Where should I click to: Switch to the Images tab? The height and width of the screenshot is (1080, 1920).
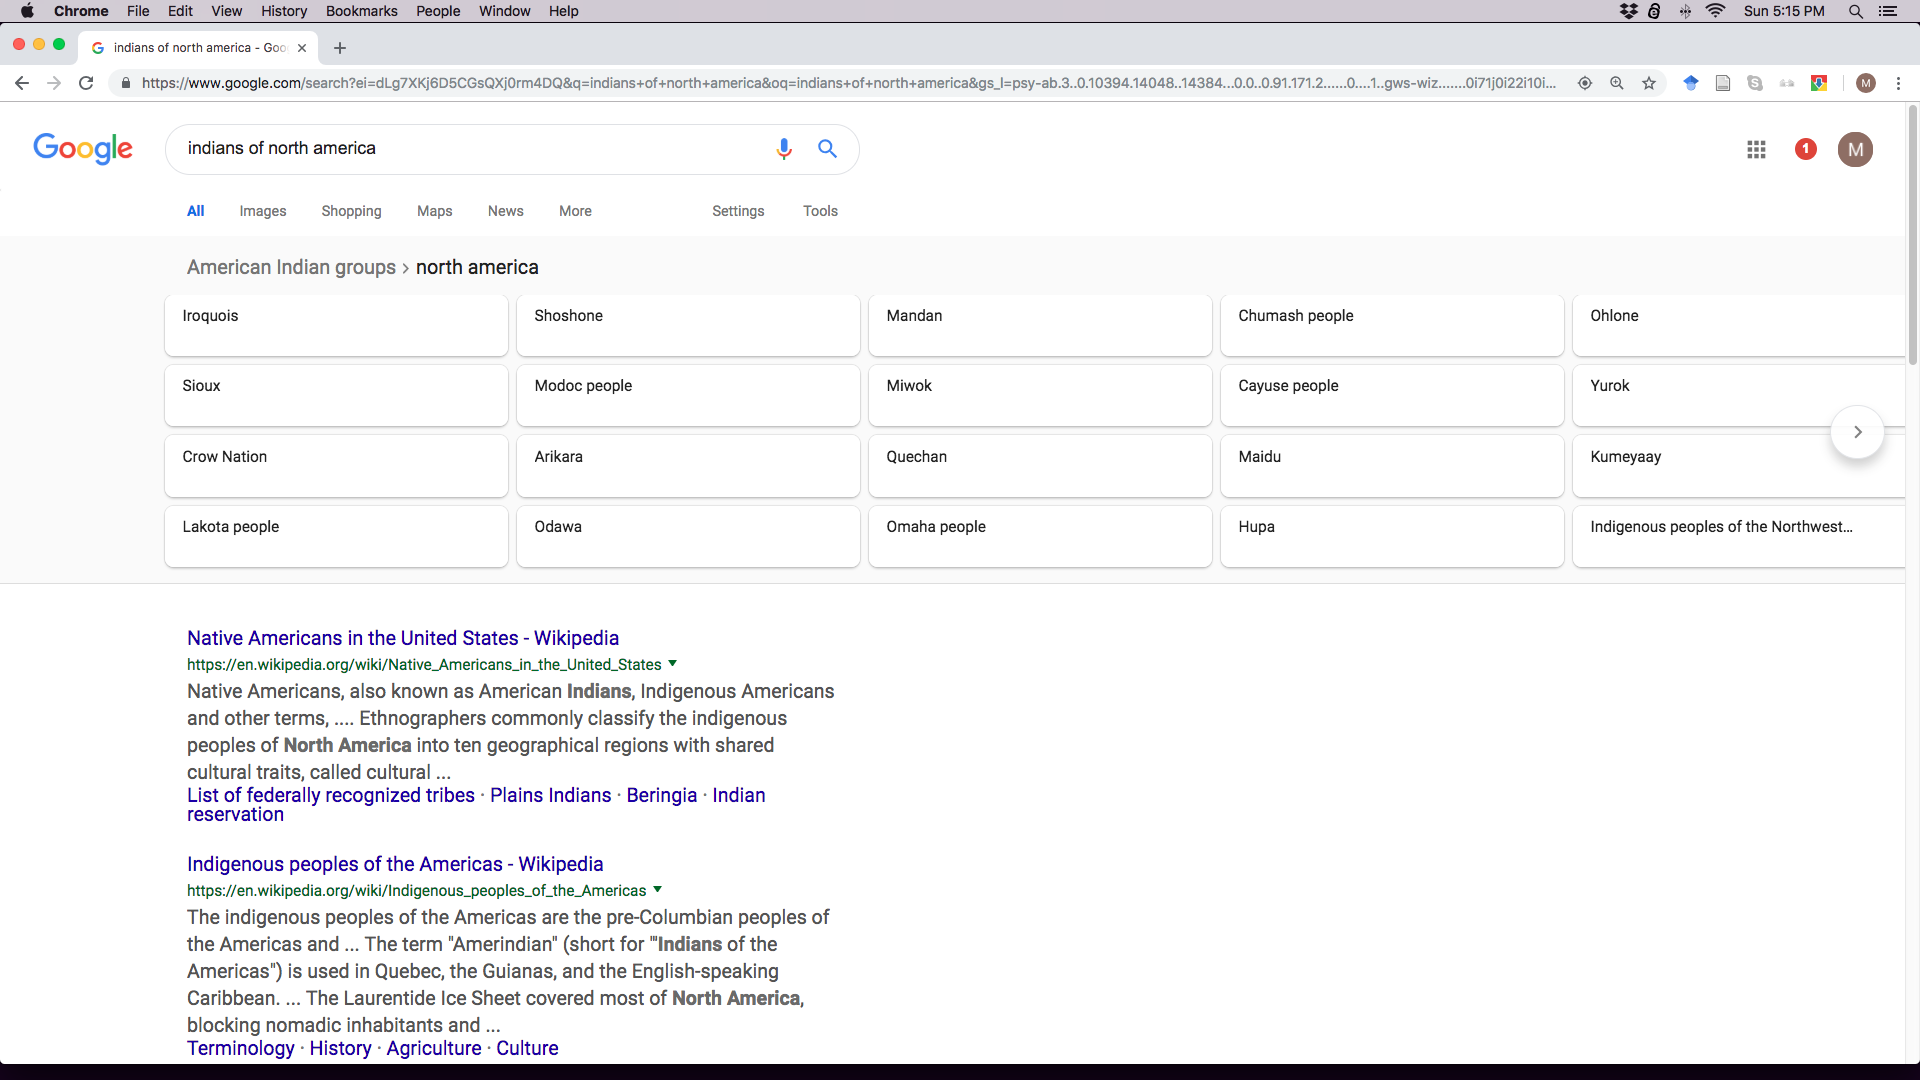click(262, 211)
